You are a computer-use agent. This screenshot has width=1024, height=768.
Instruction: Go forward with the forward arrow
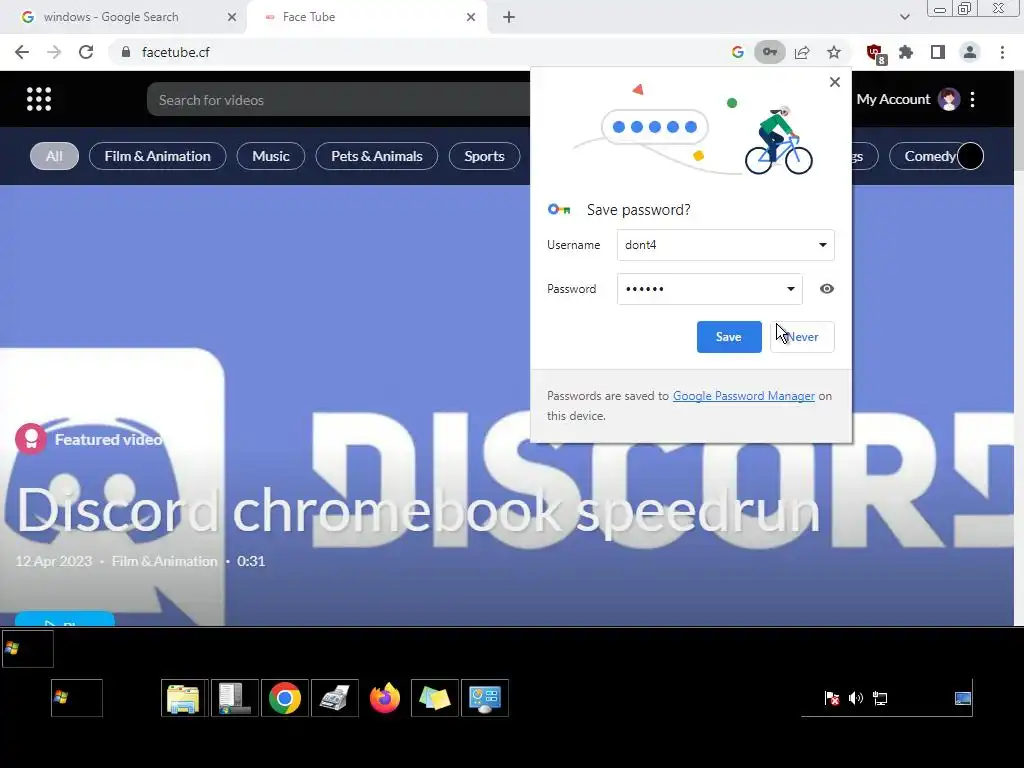pyautogui.click(x=54, y=52)
